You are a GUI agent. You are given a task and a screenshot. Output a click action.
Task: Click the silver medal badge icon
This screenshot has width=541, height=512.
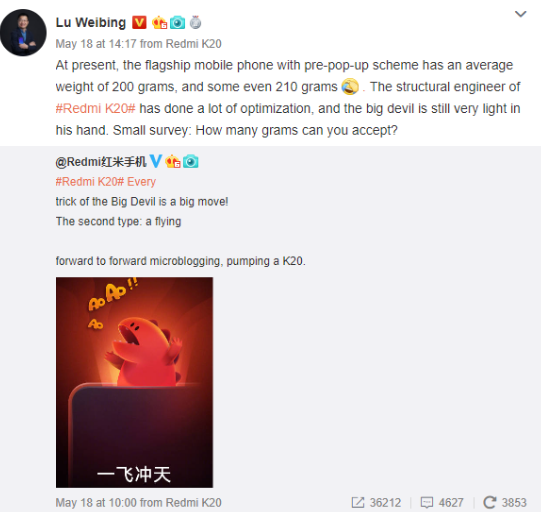[x=196, y=22]
